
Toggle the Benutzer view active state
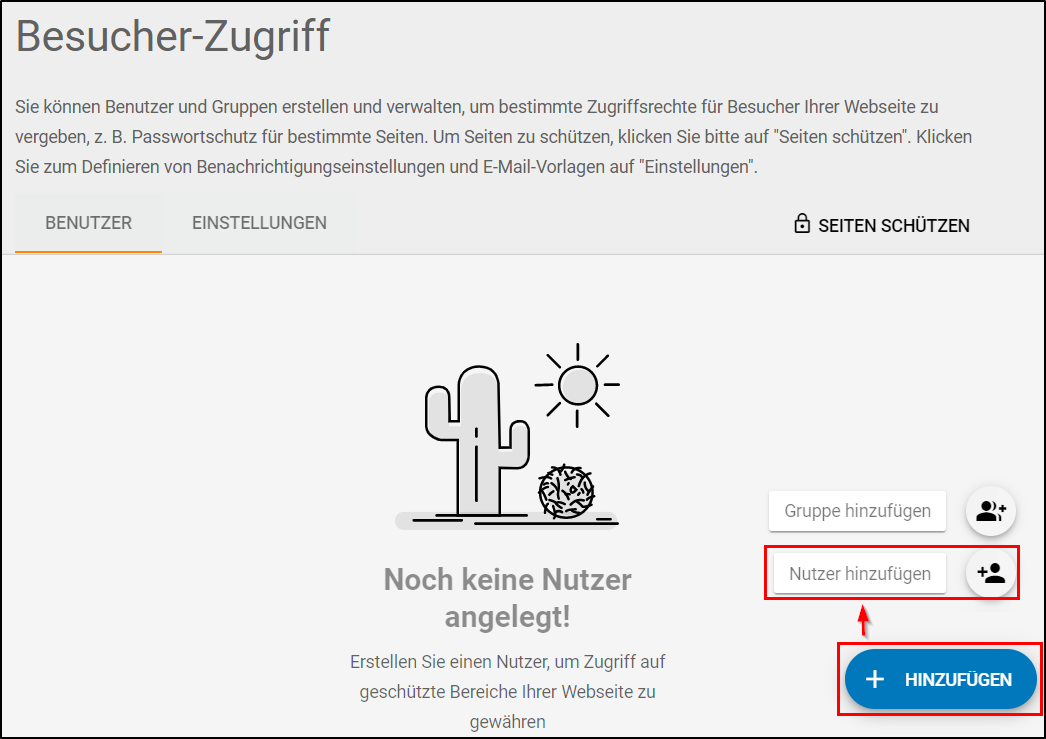pos(87,223)
